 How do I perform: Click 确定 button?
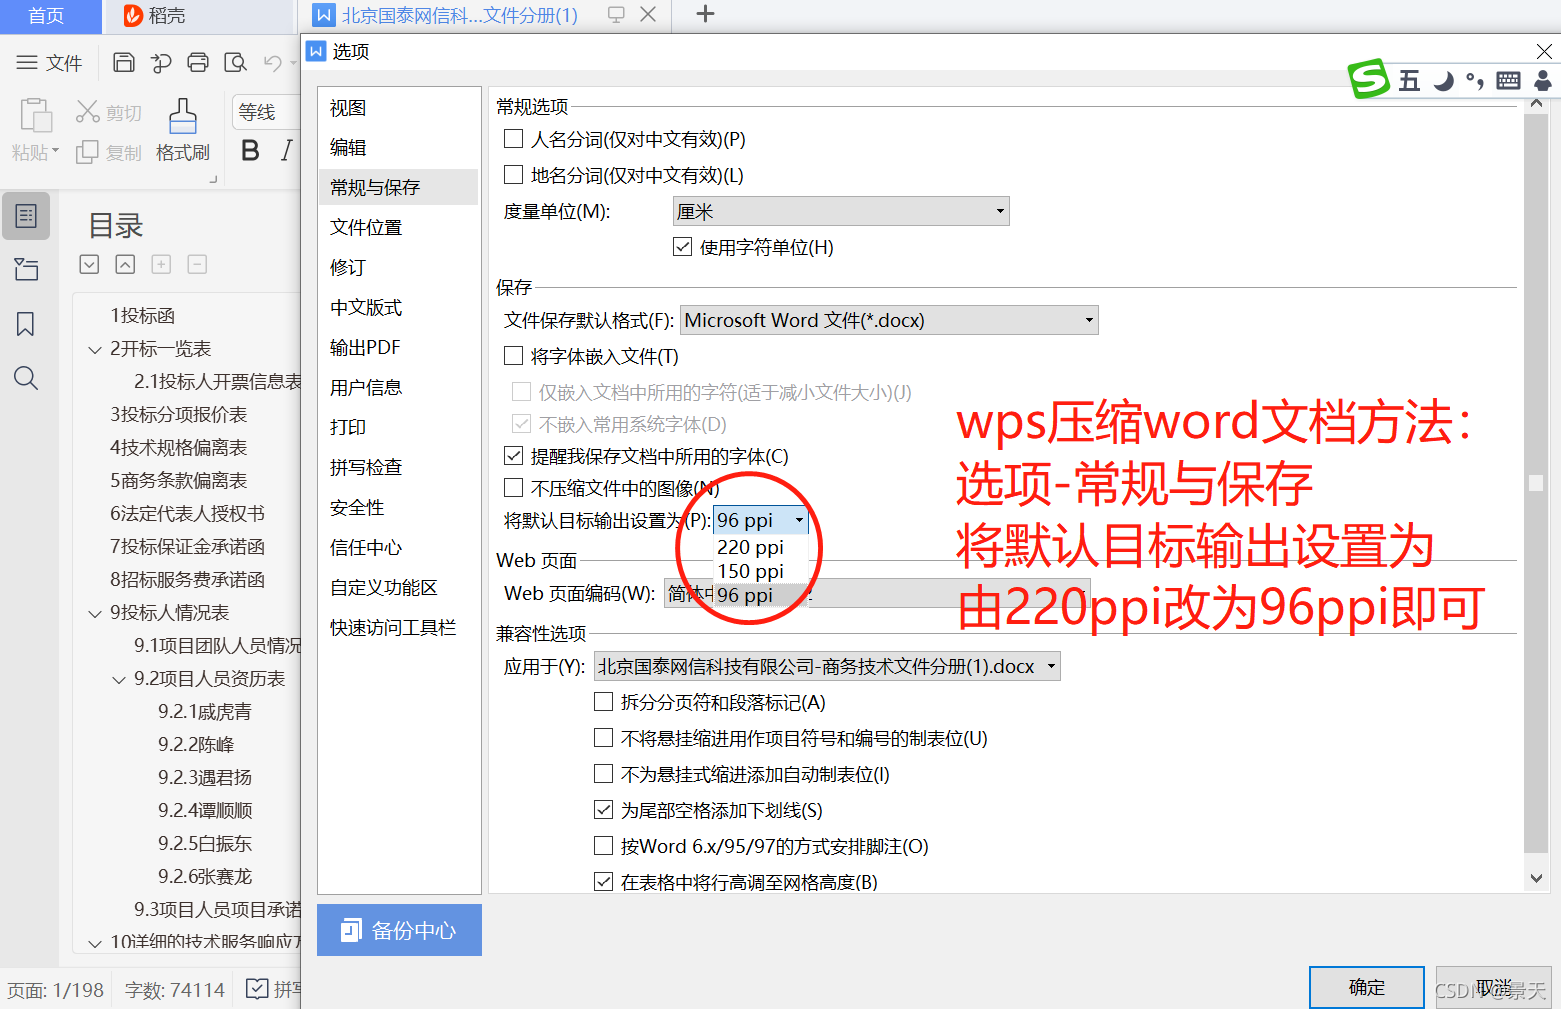[1367, 987]
